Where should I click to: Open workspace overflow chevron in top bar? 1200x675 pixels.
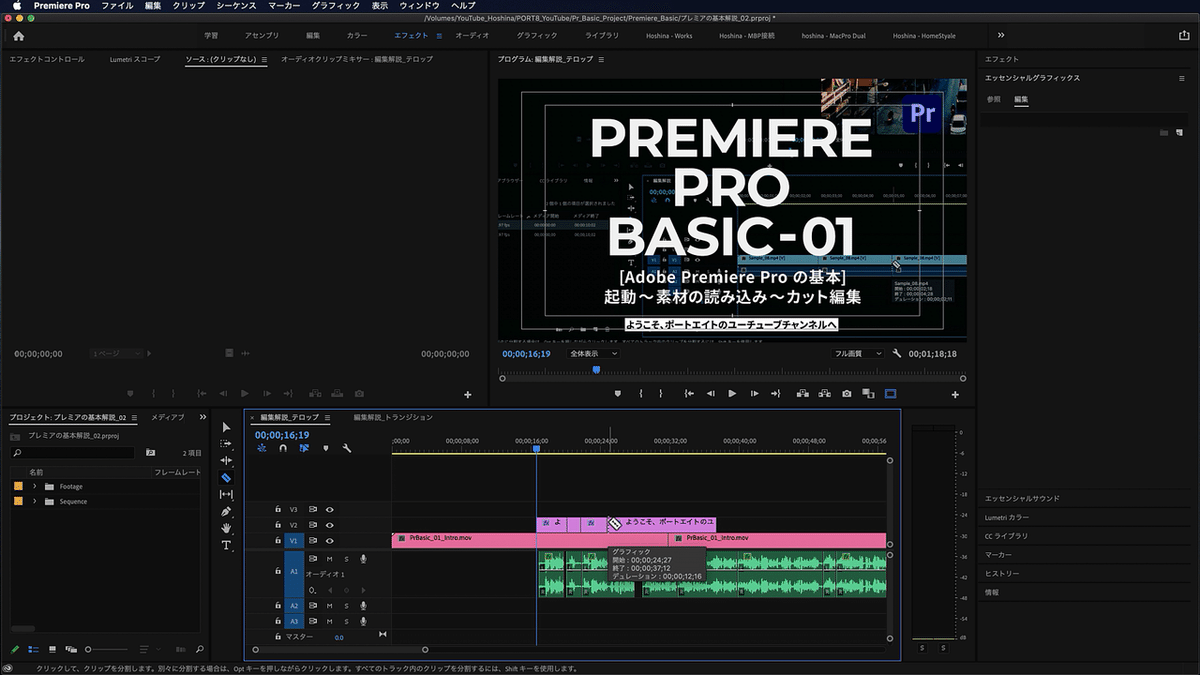pos(1002,35)
